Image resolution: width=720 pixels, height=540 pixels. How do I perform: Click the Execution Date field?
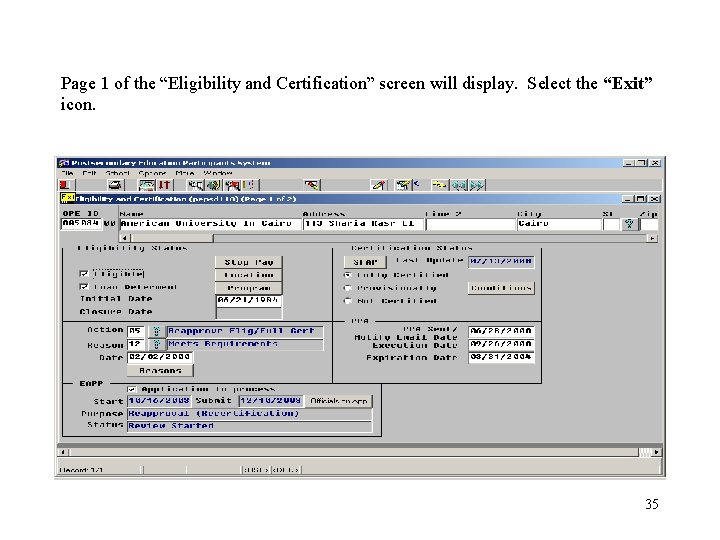[x=501, y=344]
